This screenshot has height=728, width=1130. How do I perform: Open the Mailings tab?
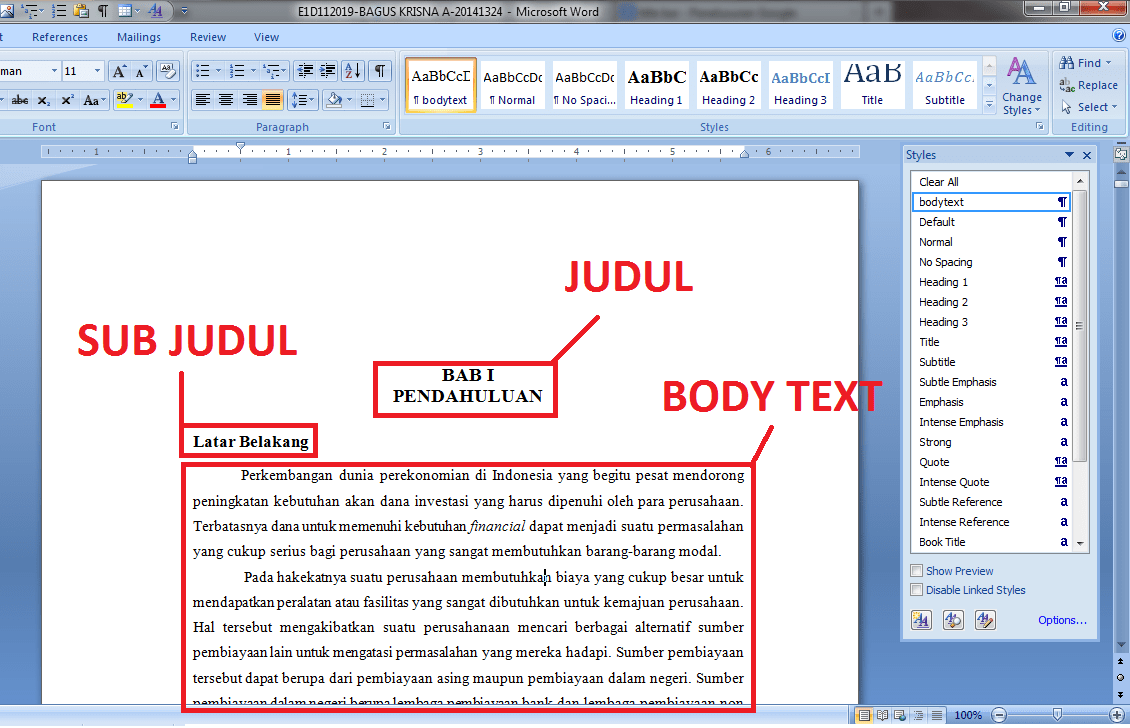pyautogui.click(x=139, y=37)
